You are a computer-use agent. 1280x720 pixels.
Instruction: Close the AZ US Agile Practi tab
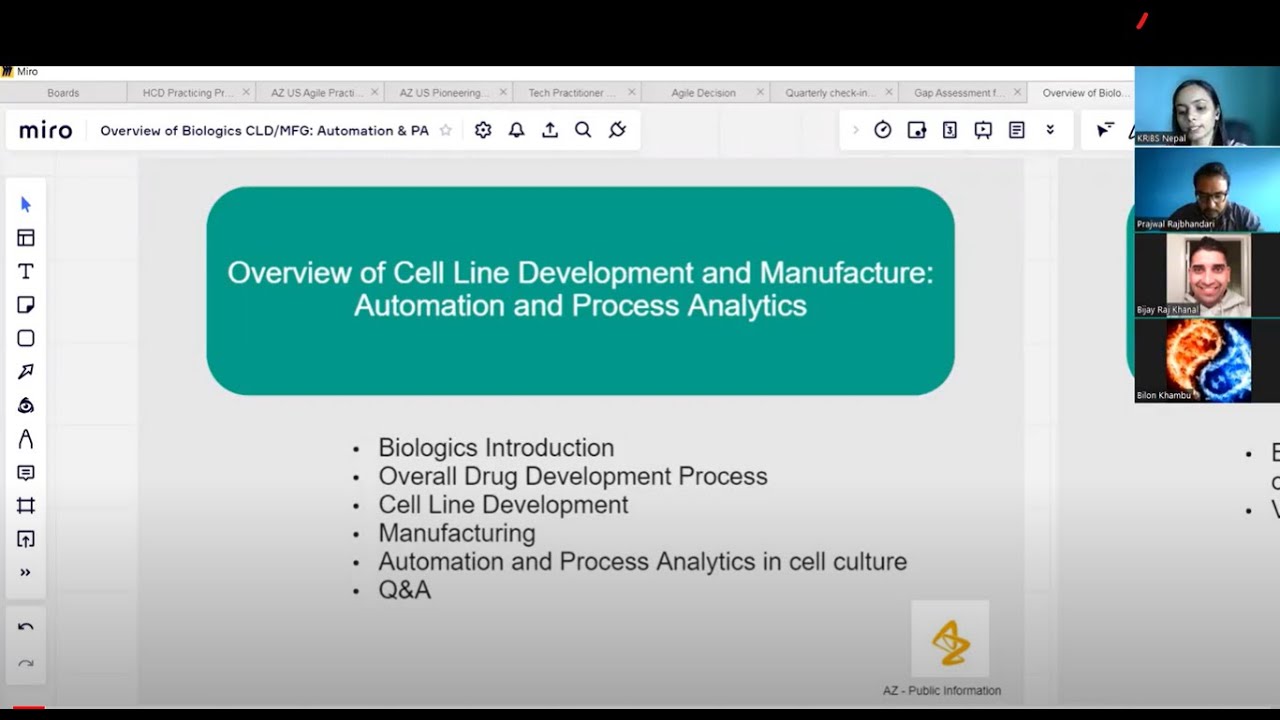pos(375,93)
